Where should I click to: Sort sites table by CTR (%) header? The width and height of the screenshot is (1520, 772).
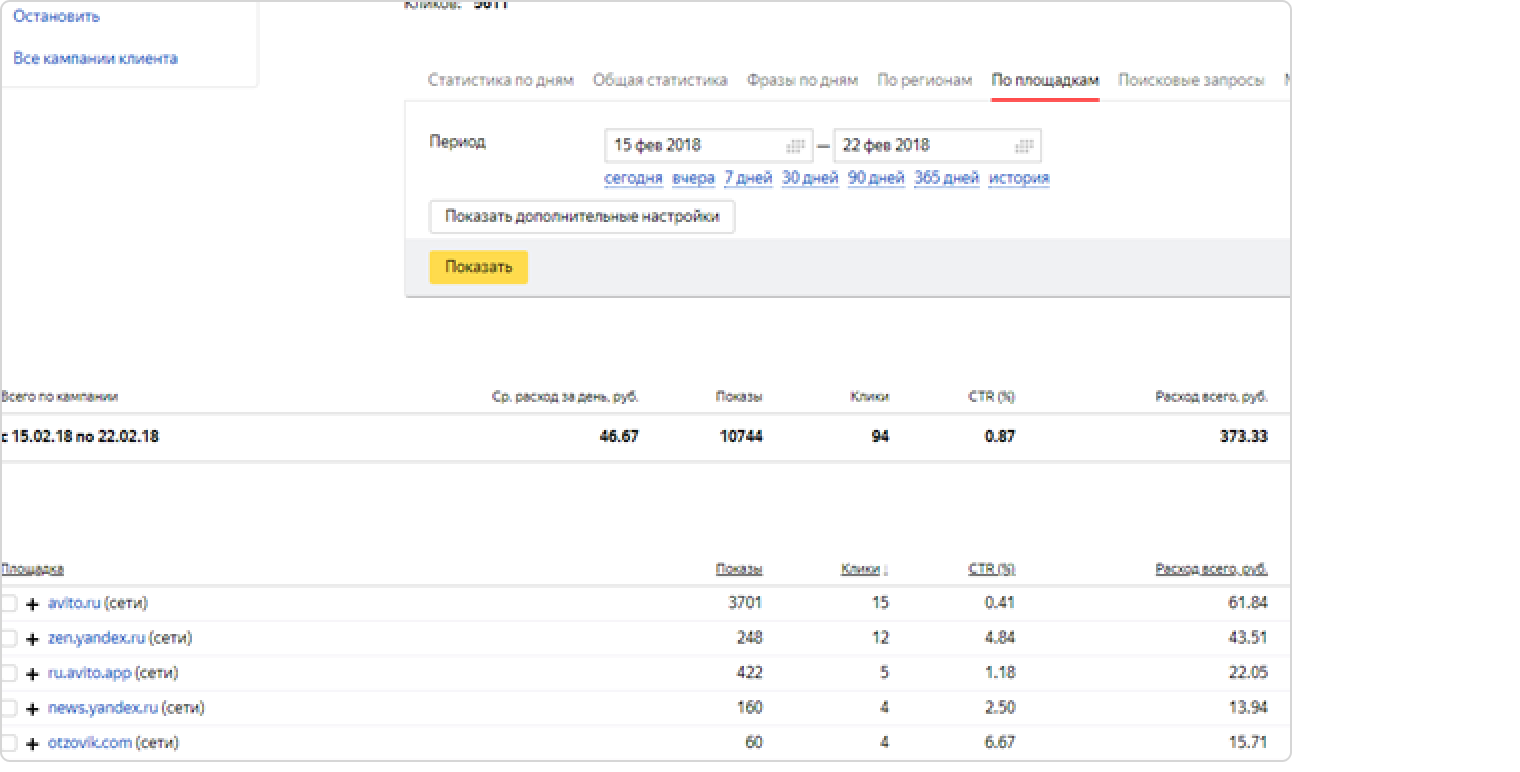(x=991, y=570)
